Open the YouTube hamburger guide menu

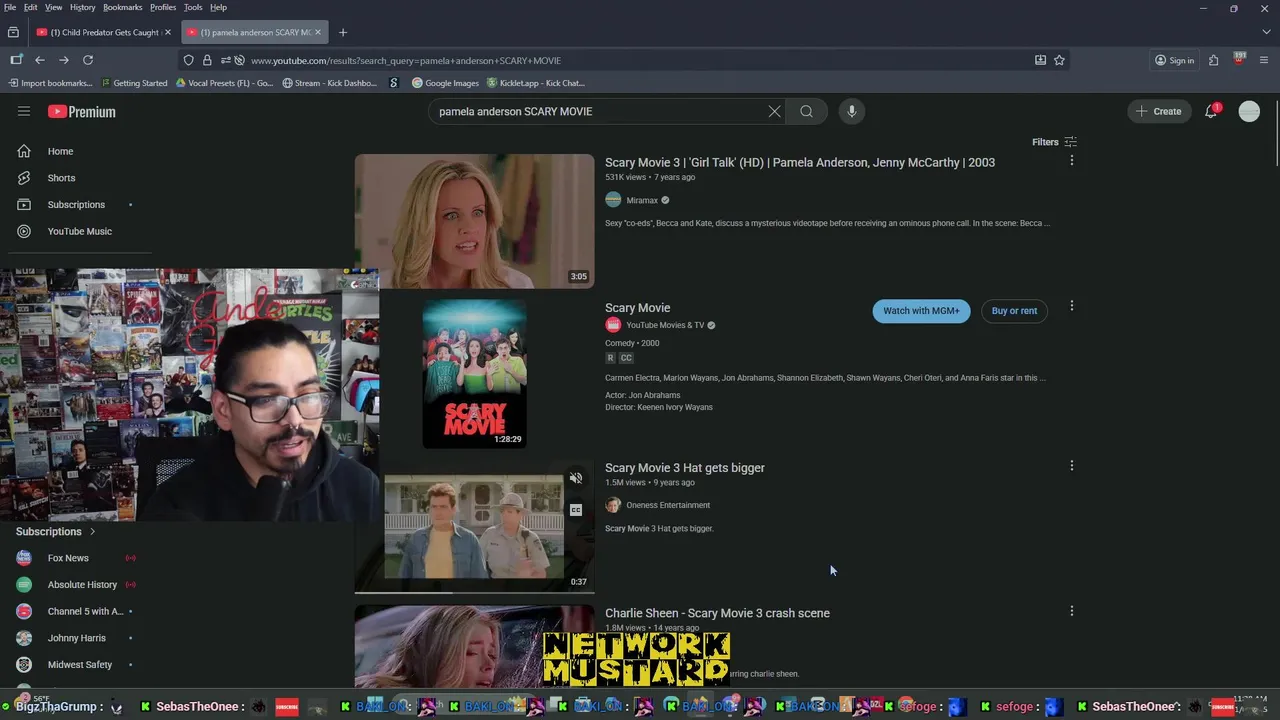(24, 111)
